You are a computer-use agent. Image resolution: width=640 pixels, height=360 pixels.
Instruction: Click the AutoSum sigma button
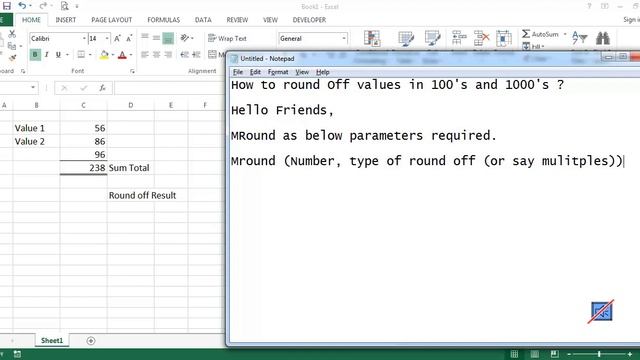click(540, 34)
